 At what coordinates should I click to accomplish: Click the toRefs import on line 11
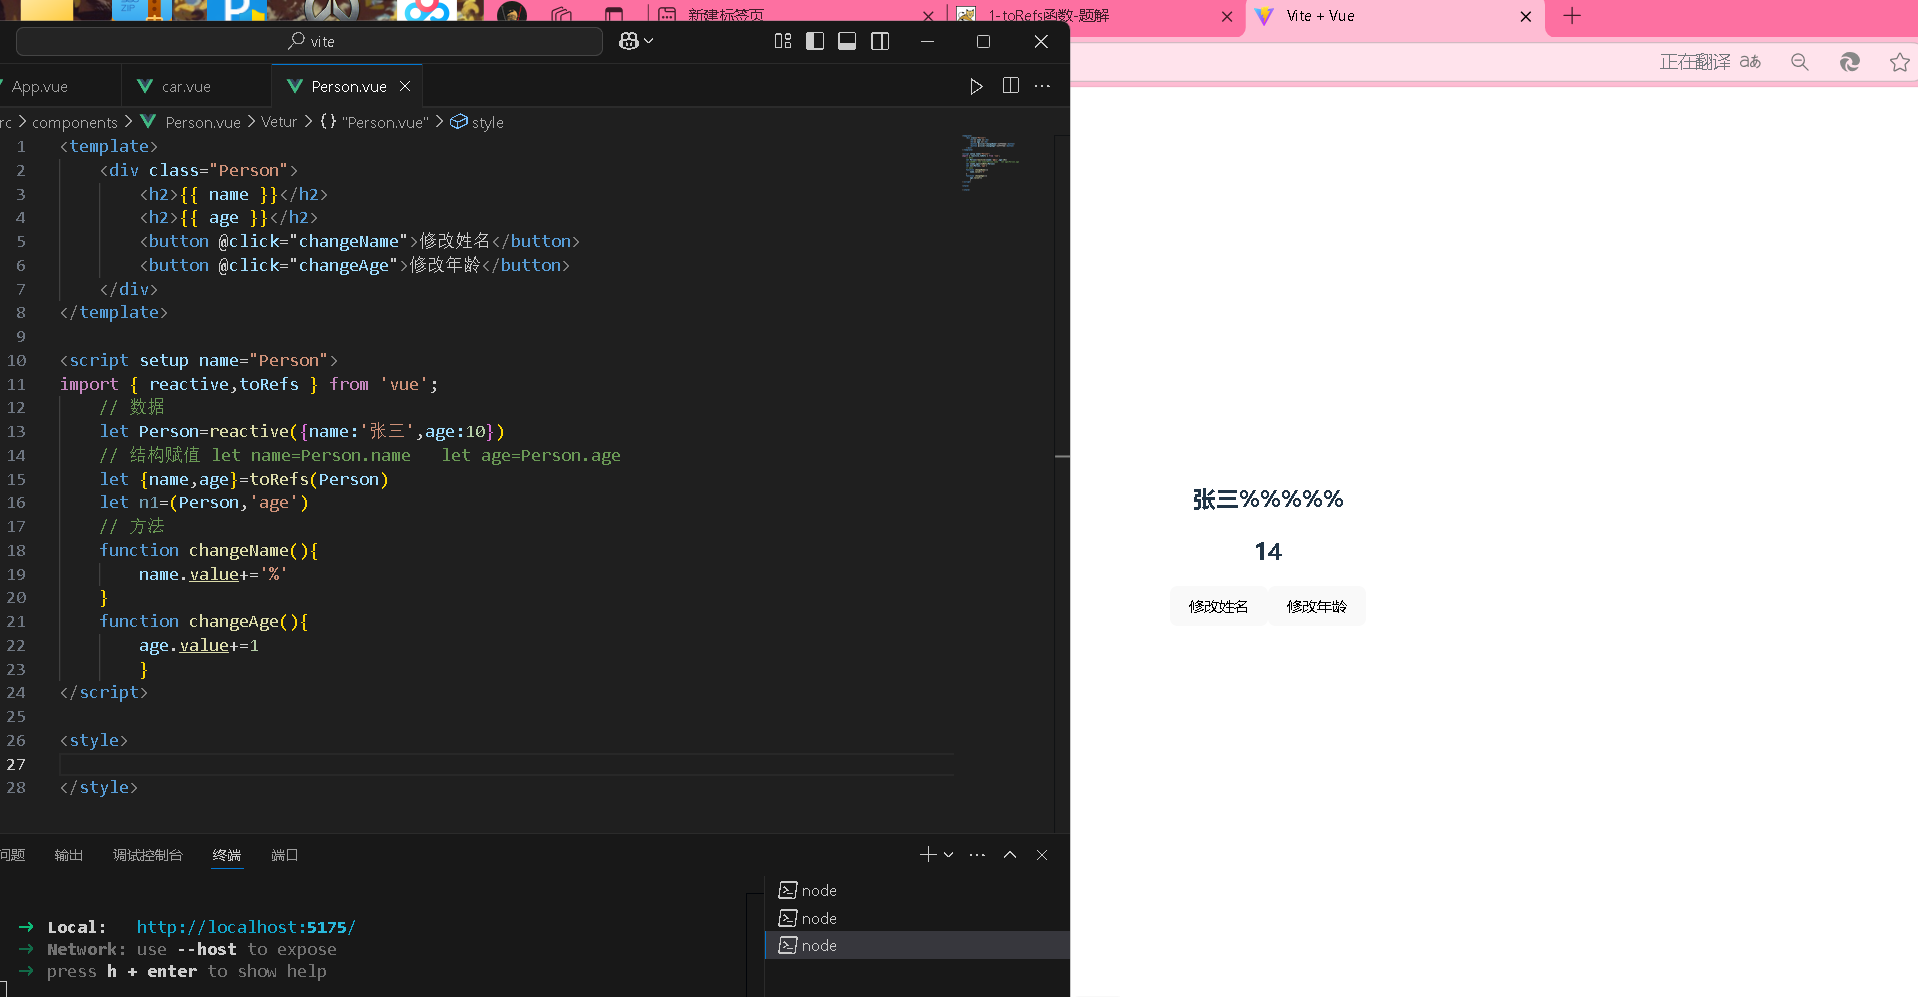point(269,384)
